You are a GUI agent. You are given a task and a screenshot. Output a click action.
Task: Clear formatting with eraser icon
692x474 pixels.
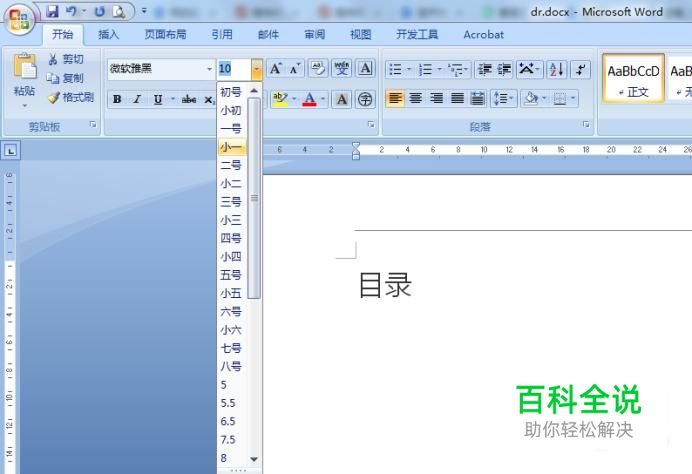[x=318, y=69]
